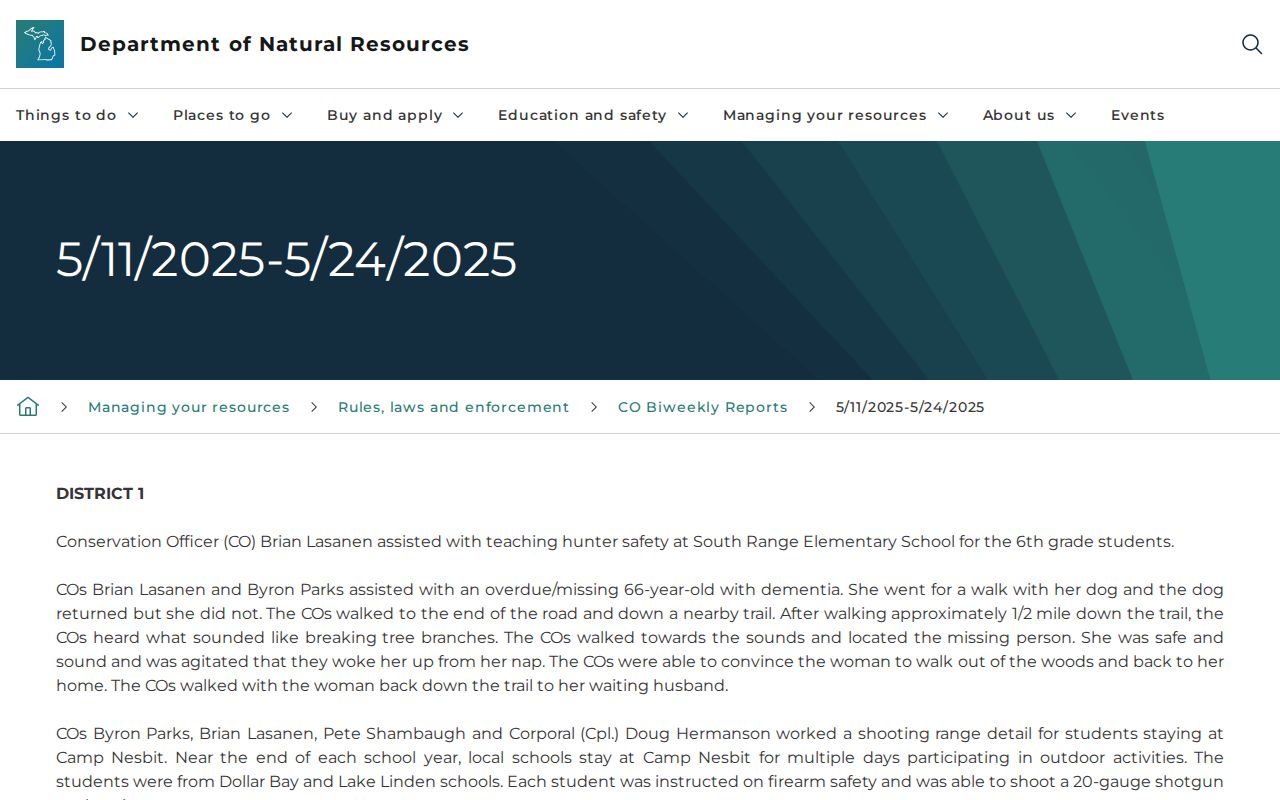Viewport: 1280px width, 800px height.
Task: Click the paragraph about Camp Nesbit detail
Action: coord(640,762)
